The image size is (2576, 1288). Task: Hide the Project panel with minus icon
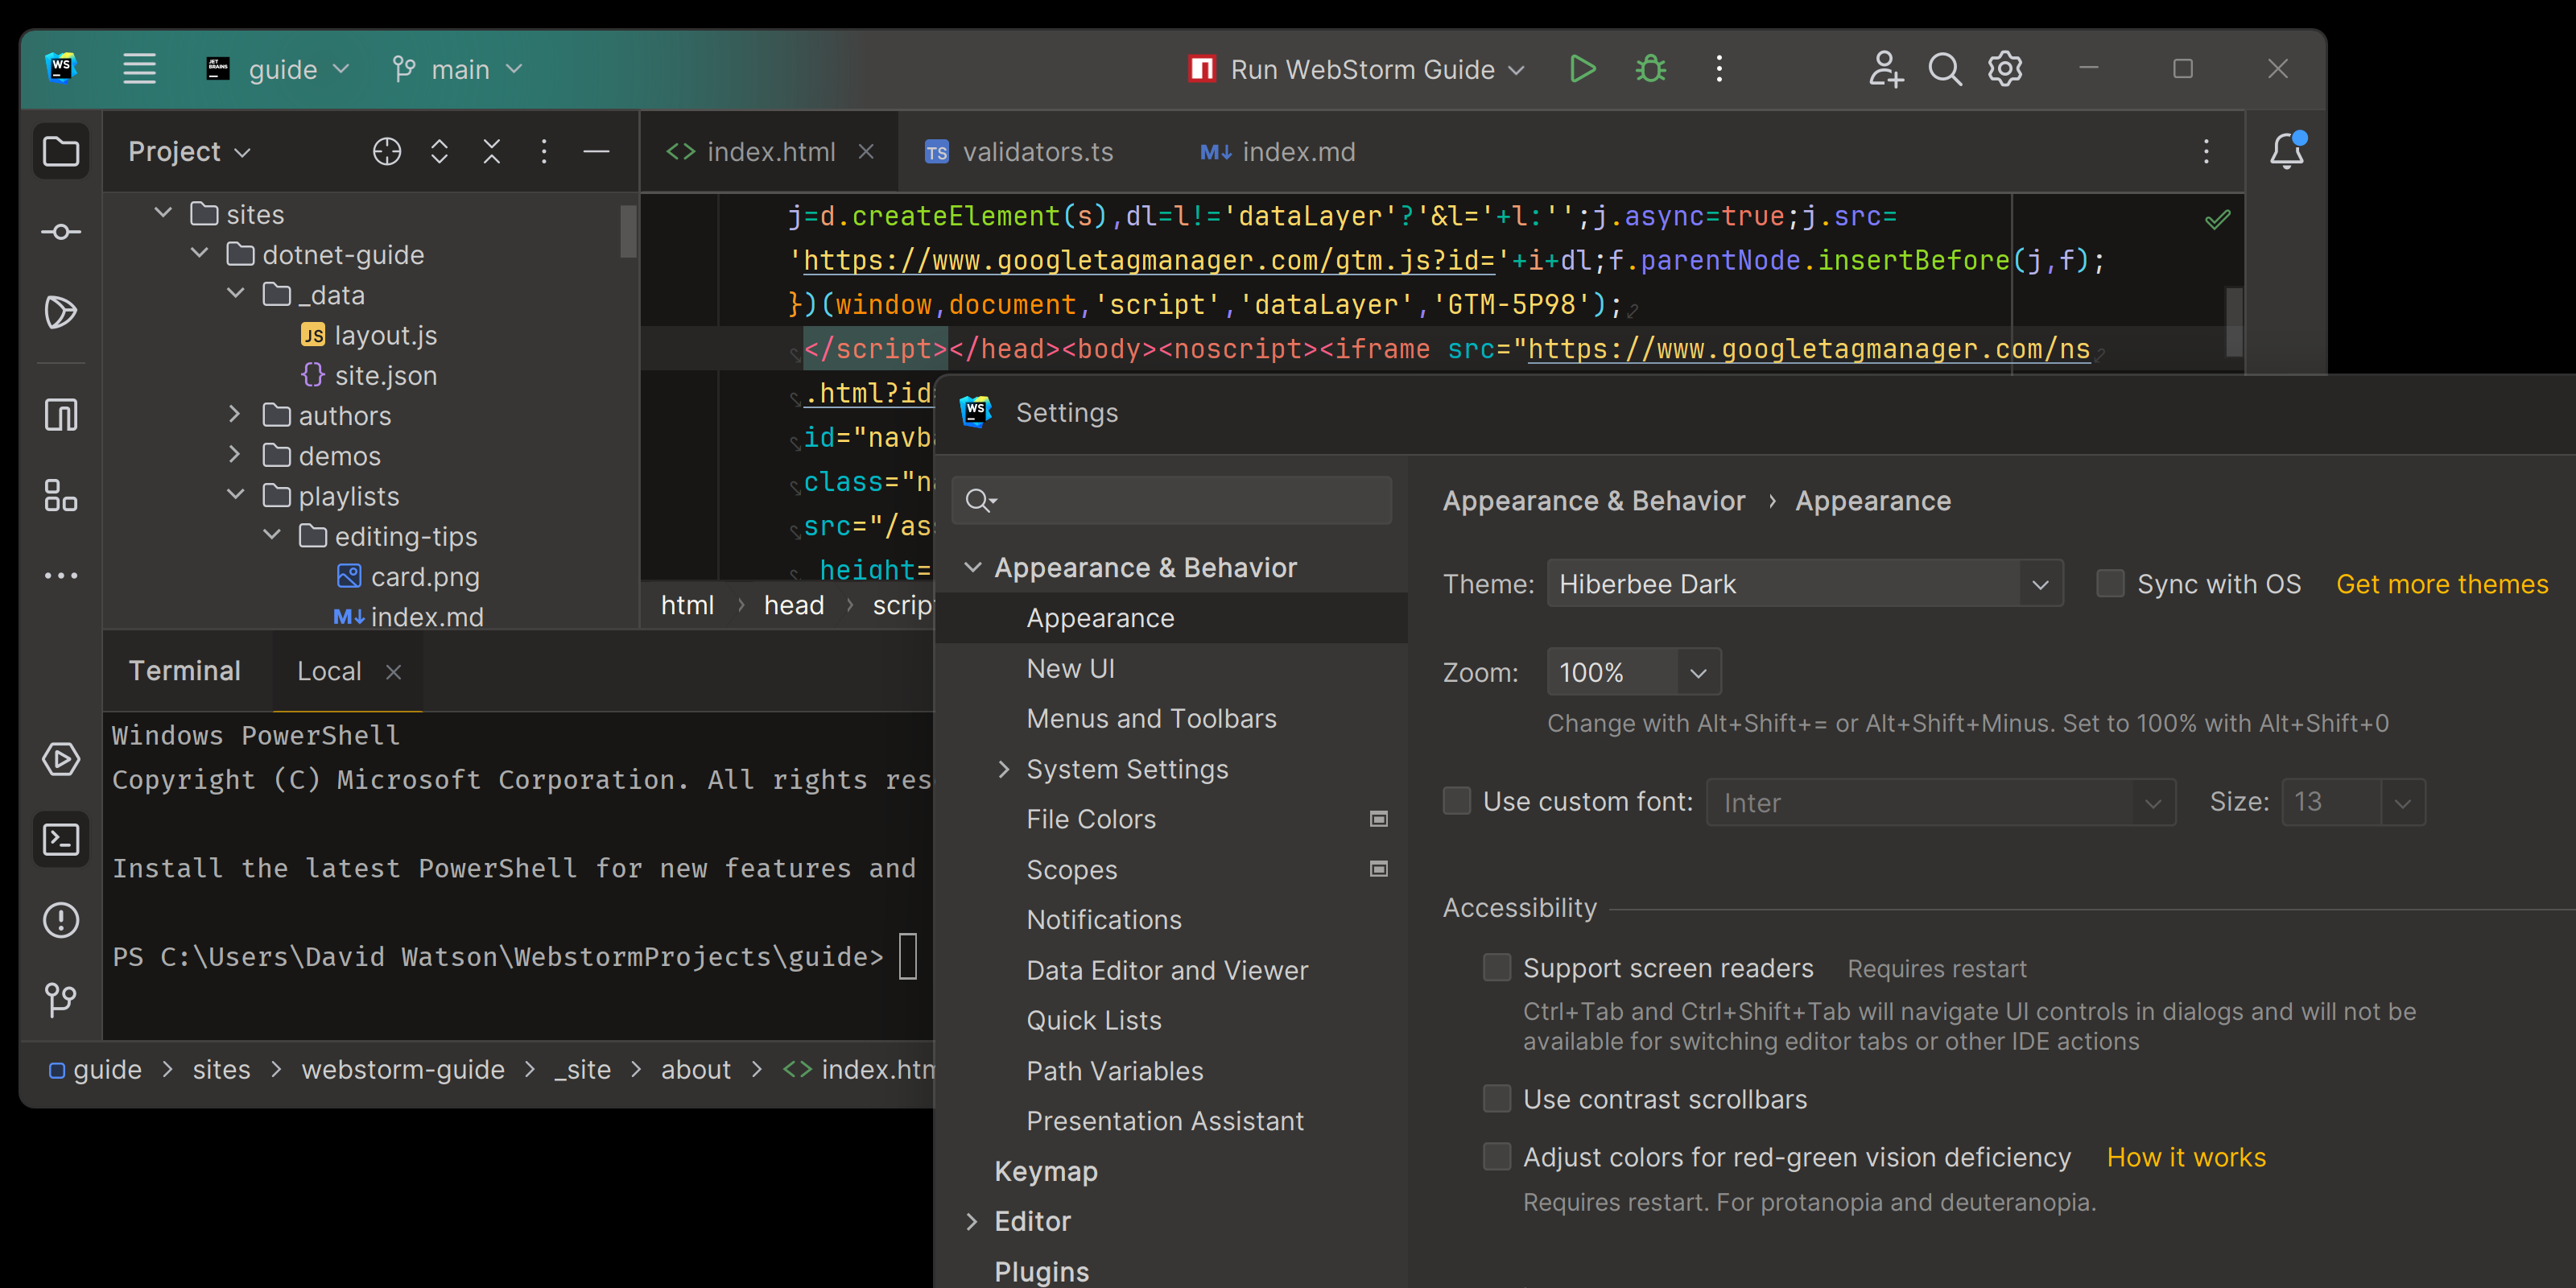[597, 152]
